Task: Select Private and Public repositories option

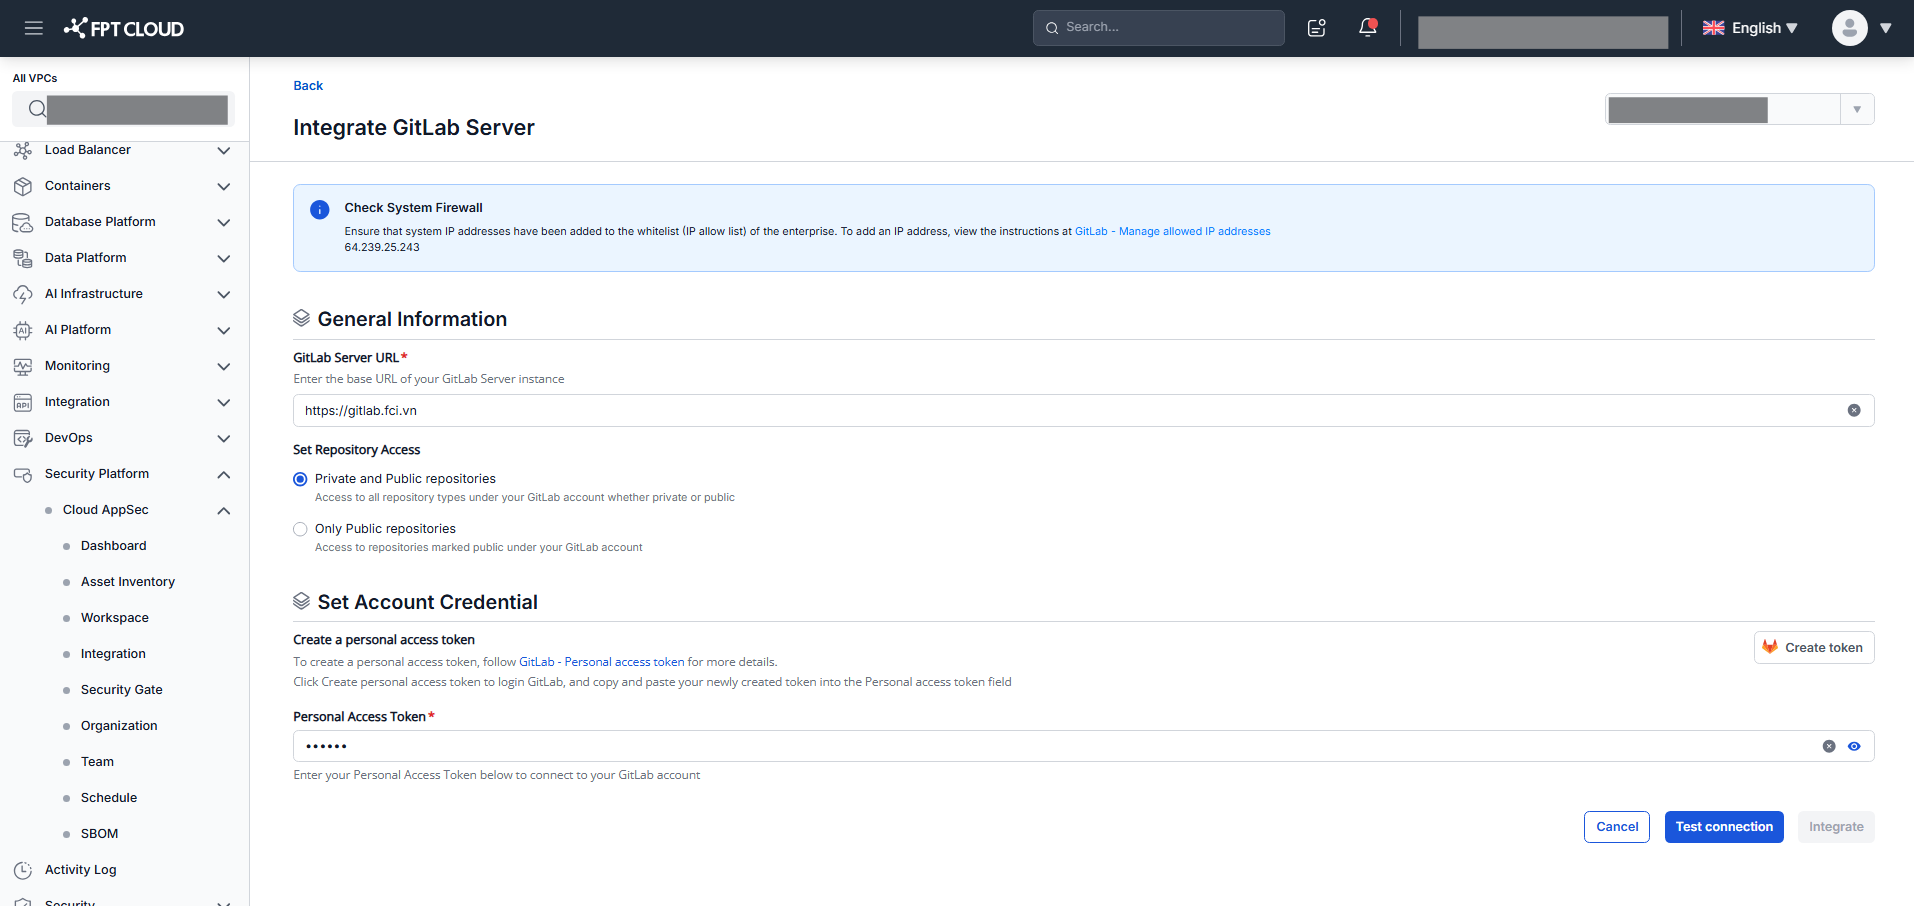Action: coord(300,479)
